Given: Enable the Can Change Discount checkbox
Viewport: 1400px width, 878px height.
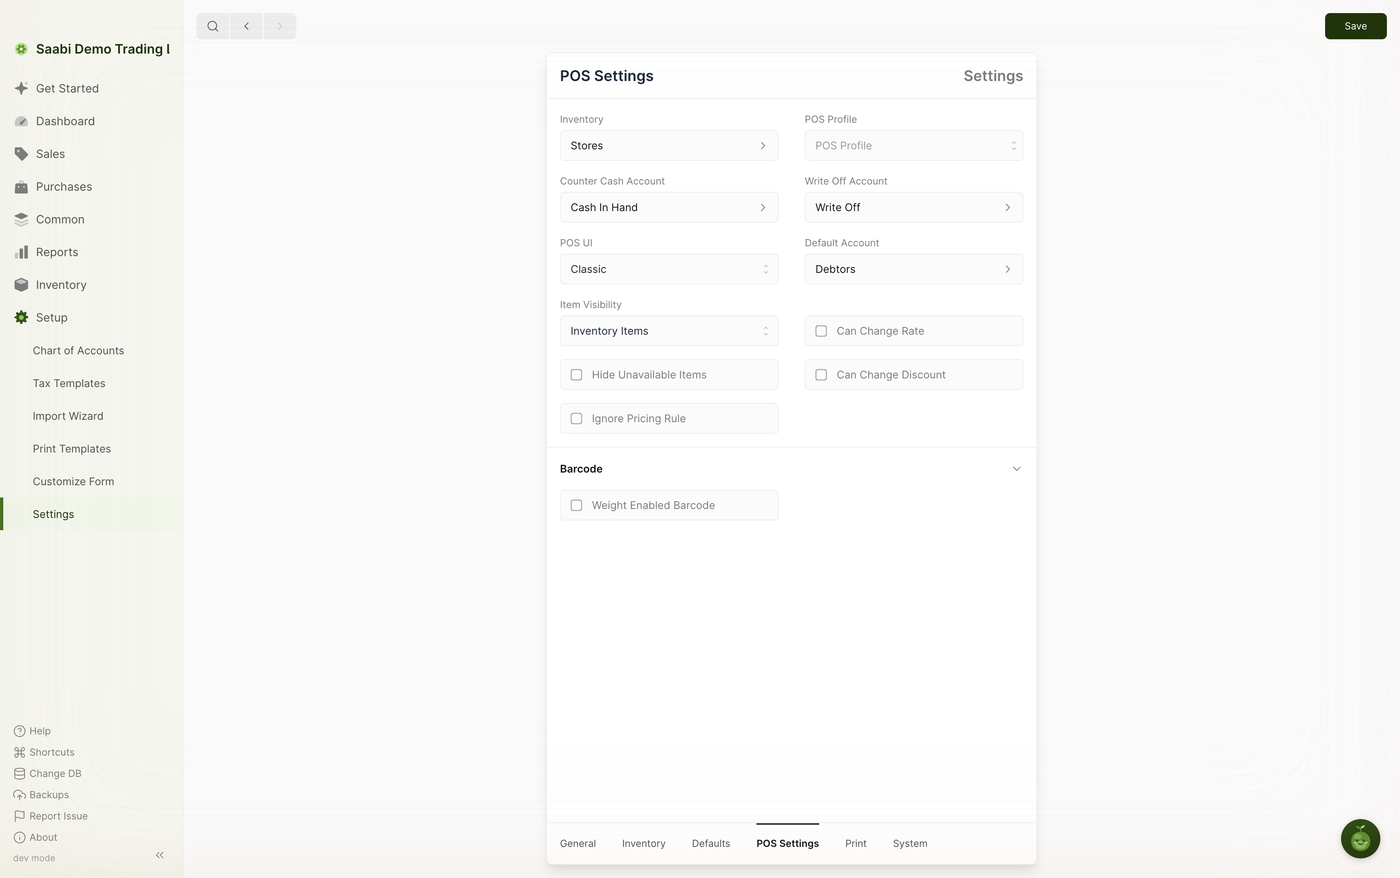Looking at the screenshot, I should (x=821, y=375).
